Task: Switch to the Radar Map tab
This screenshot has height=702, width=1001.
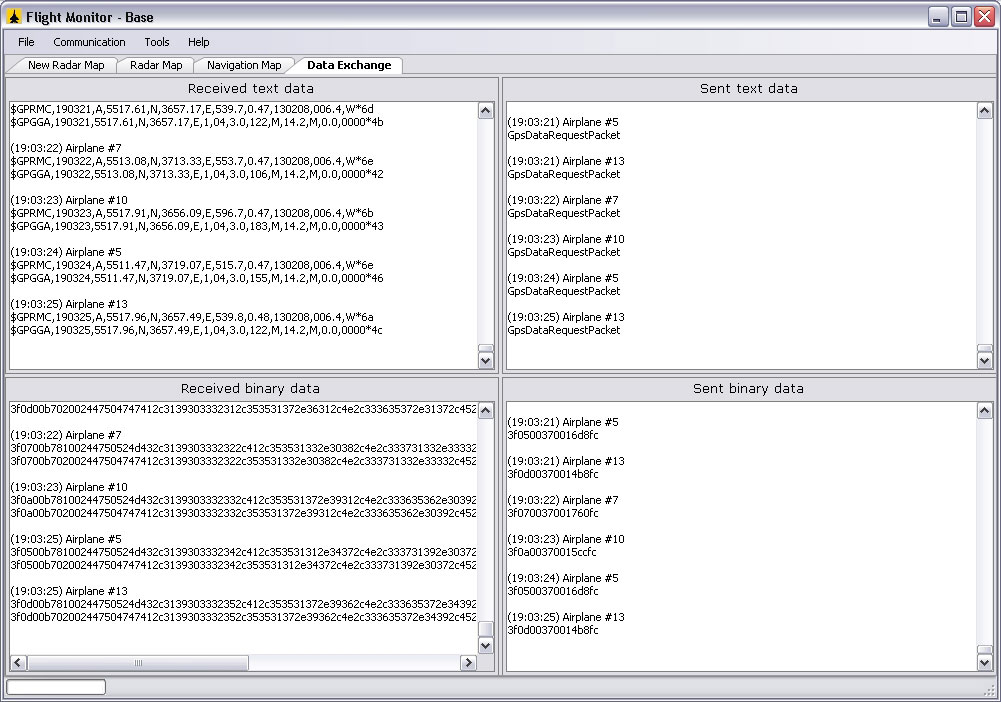Action: pyautogui.click(x=156, y=65)
